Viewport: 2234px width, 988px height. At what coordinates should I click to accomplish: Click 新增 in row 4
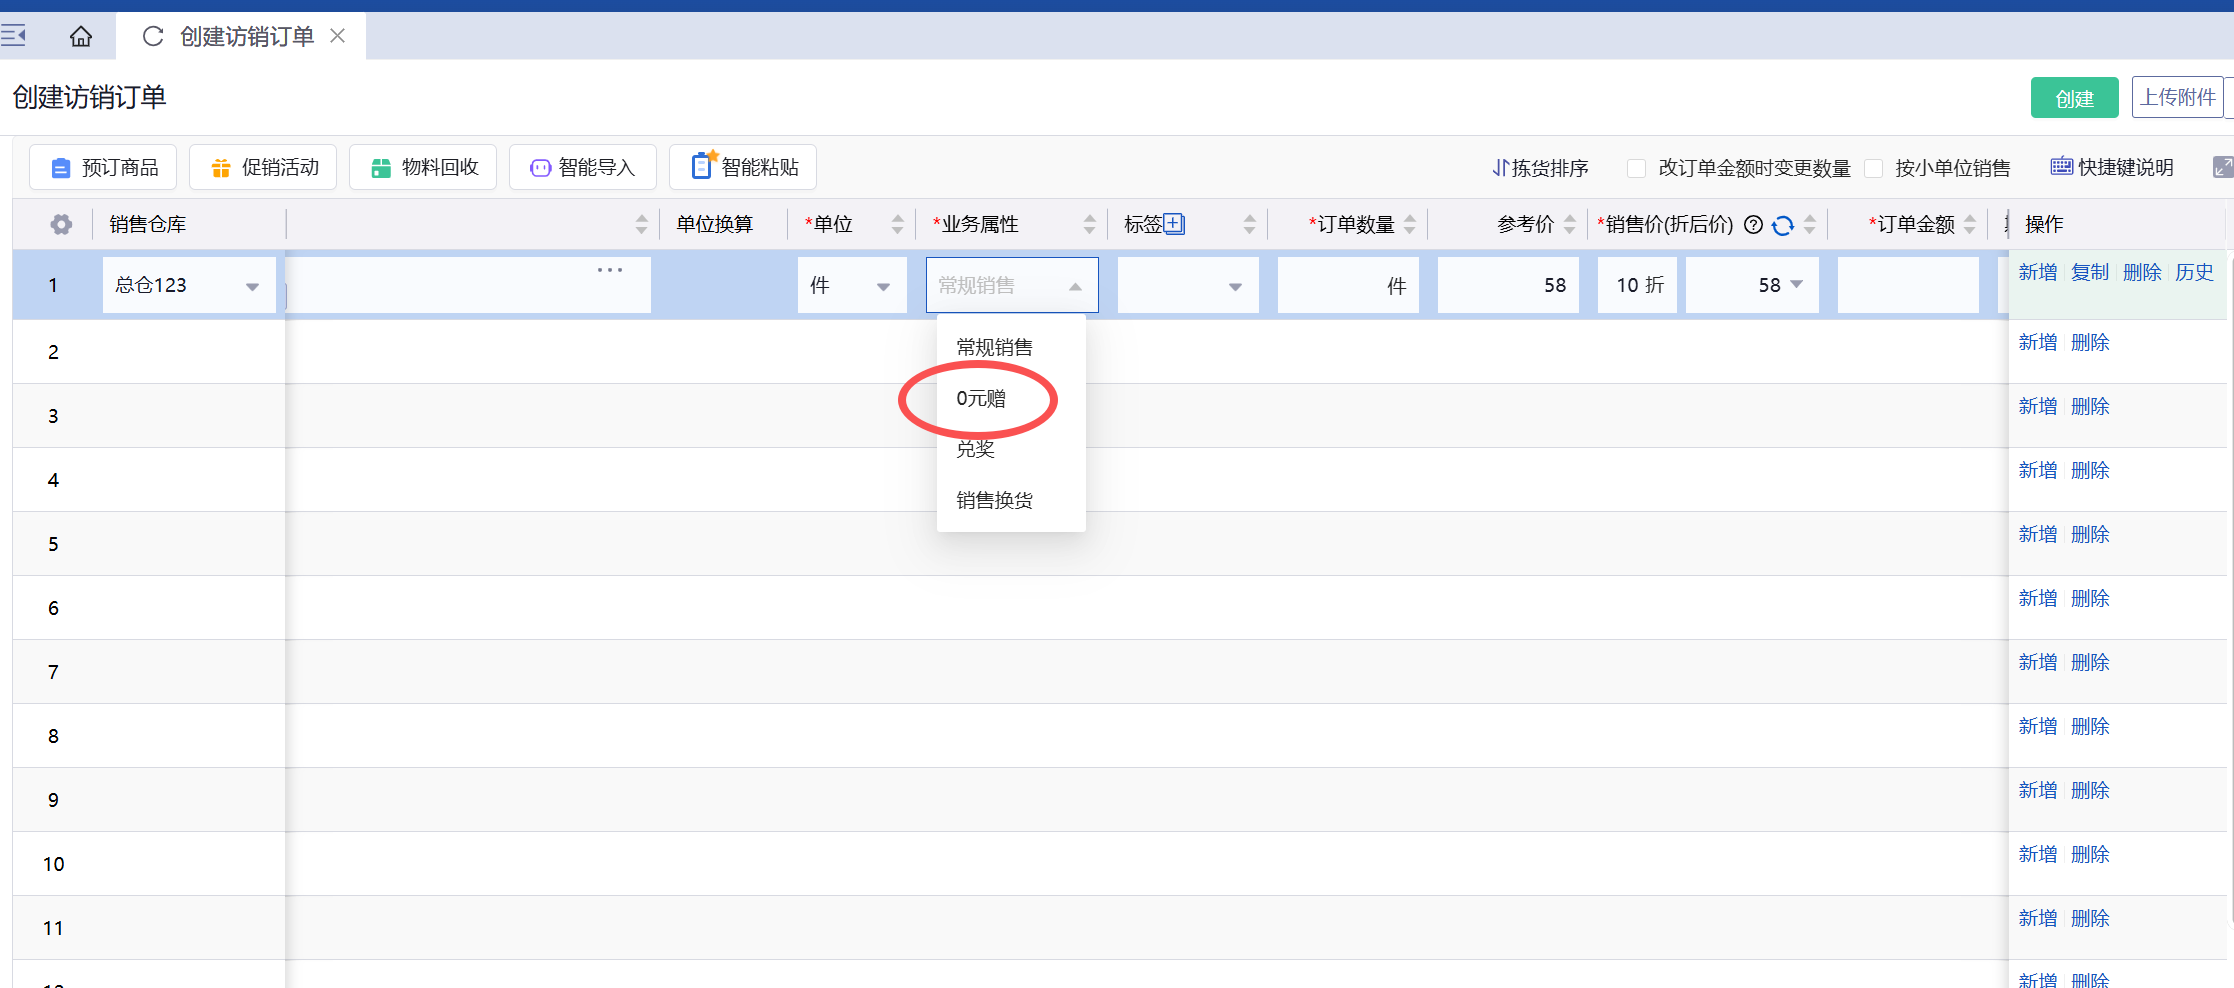tap(2038, 470)
